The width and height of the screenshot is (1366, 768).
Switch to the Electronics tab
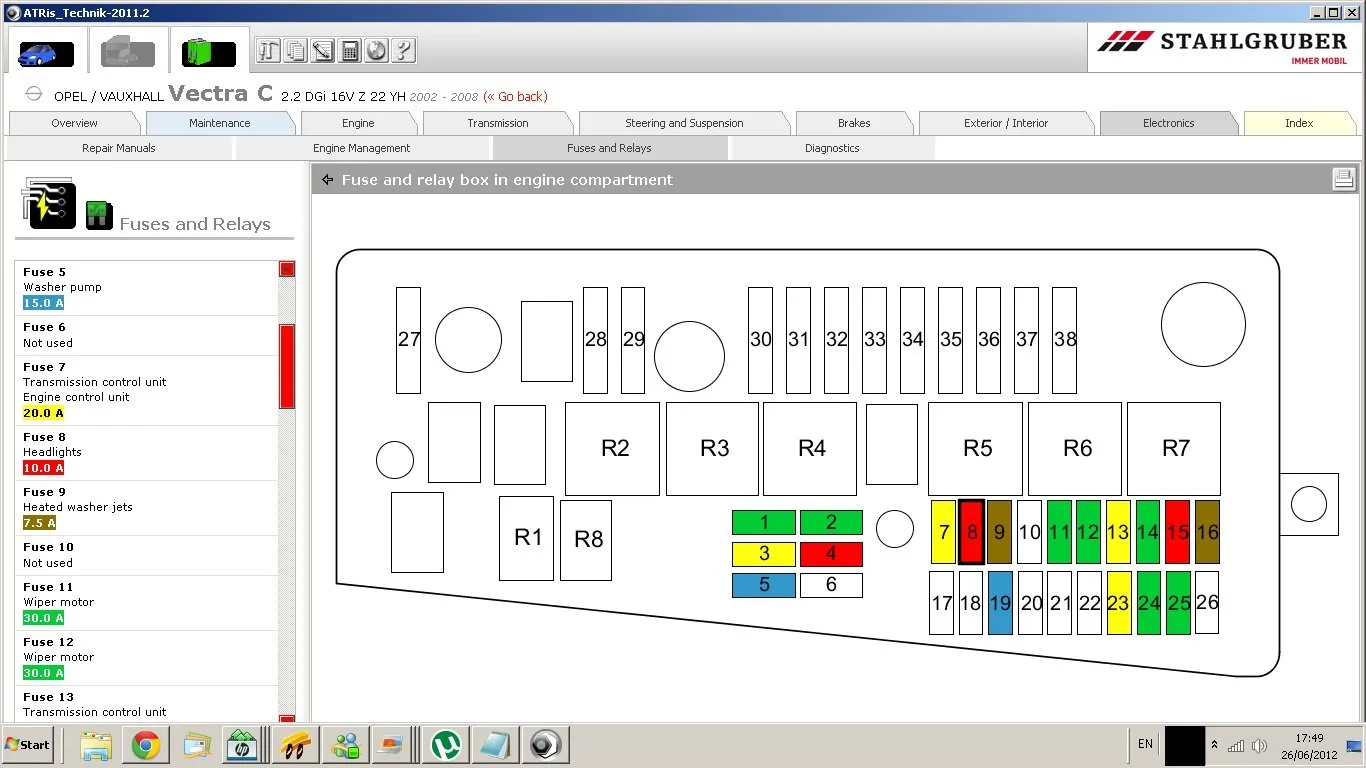tap(1168, 123)
